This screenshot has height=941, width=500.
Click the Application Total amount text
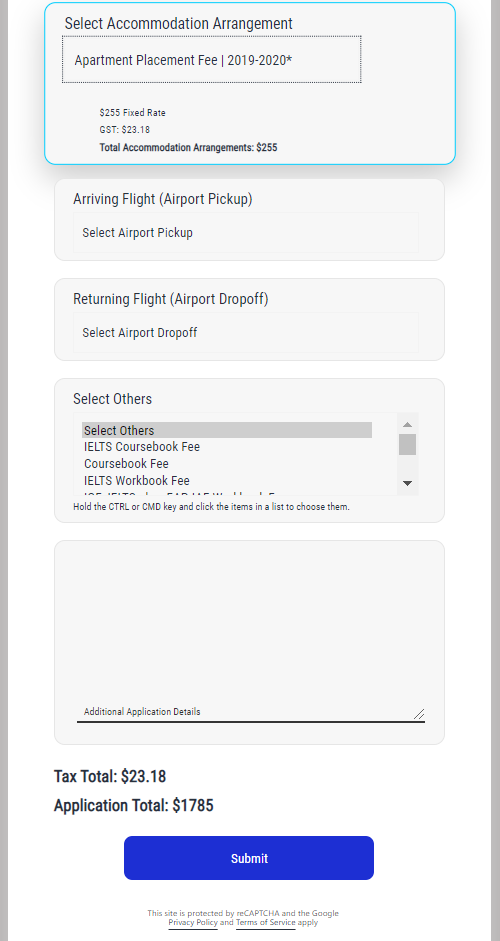click(134, 805)
